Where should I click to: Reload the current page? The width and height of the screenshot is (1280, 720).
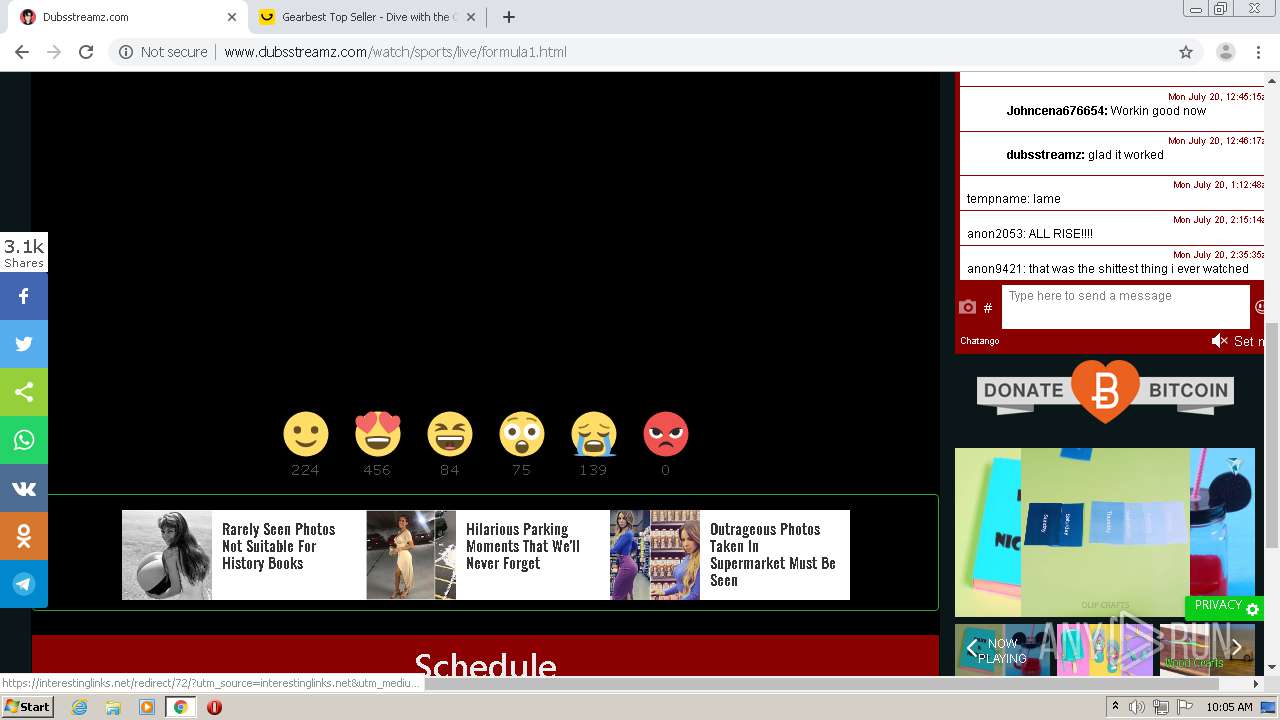[x=86, y=52]
